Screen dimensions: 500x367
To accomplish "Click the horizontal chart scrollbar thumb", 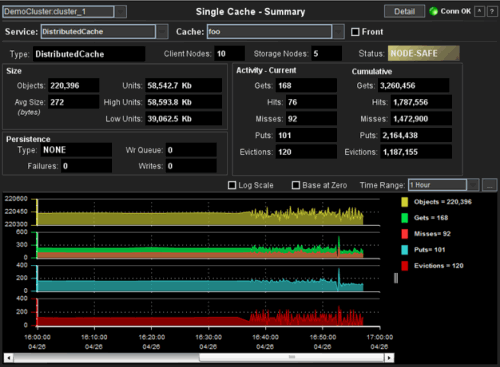I will (292, 358).
